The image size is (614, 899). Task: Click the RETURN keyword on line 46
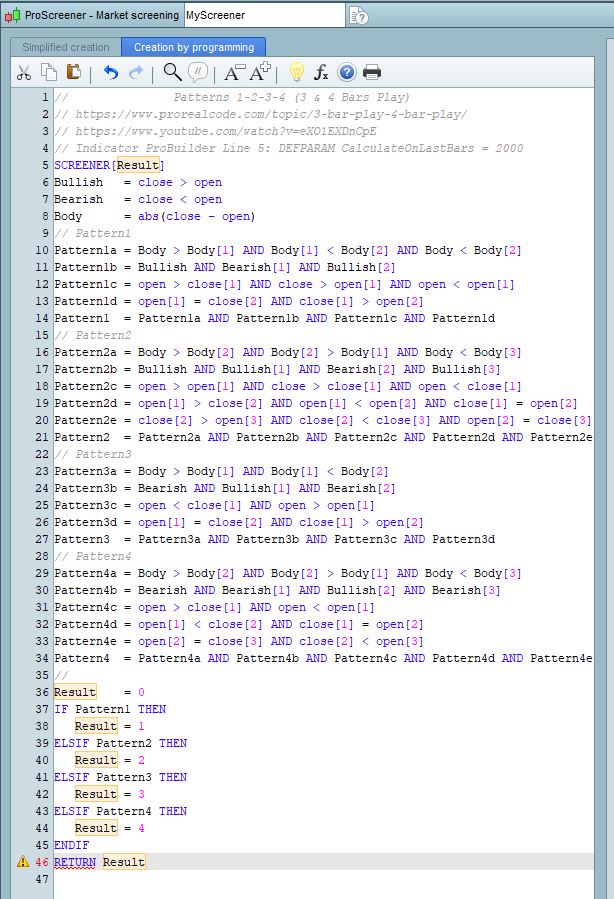75,862
